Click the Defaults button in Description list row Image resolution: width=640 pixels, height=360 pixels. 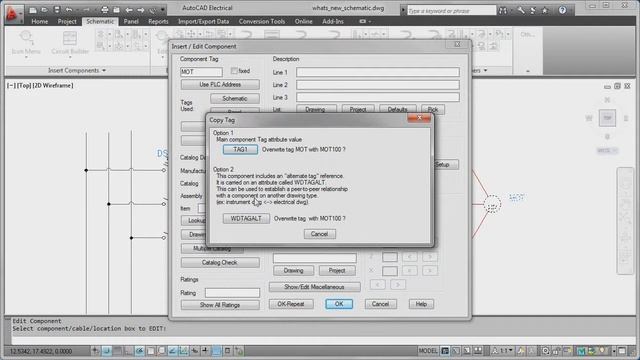398,109
